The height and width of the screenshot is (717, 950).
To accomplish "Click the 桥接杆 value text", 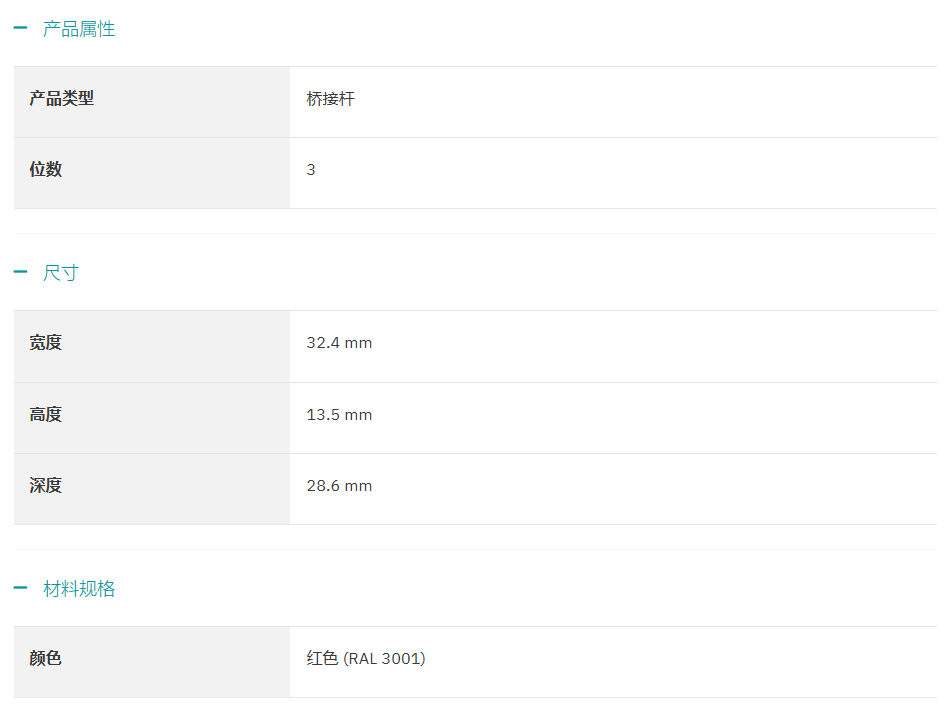I will [x=330, y=99].
